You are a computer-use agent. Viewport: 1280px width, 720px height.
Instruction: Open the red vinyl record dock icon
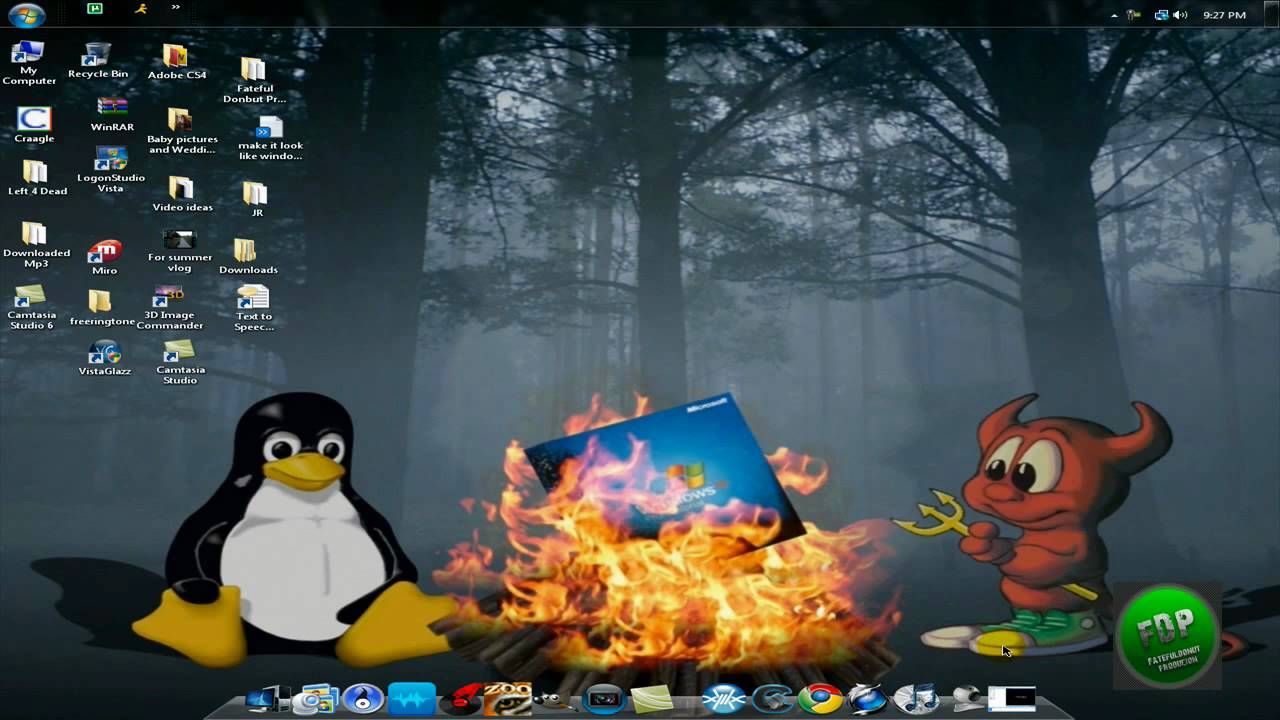[x=461, y=699]
